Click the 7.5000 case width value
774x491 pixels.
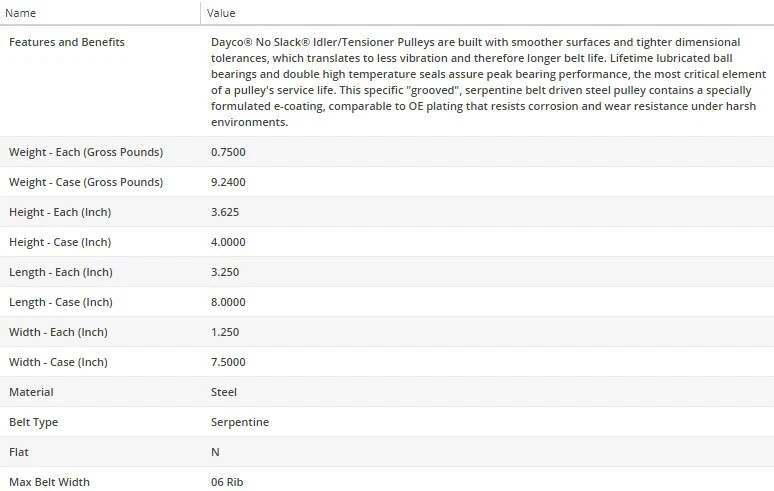coord(228,362)
